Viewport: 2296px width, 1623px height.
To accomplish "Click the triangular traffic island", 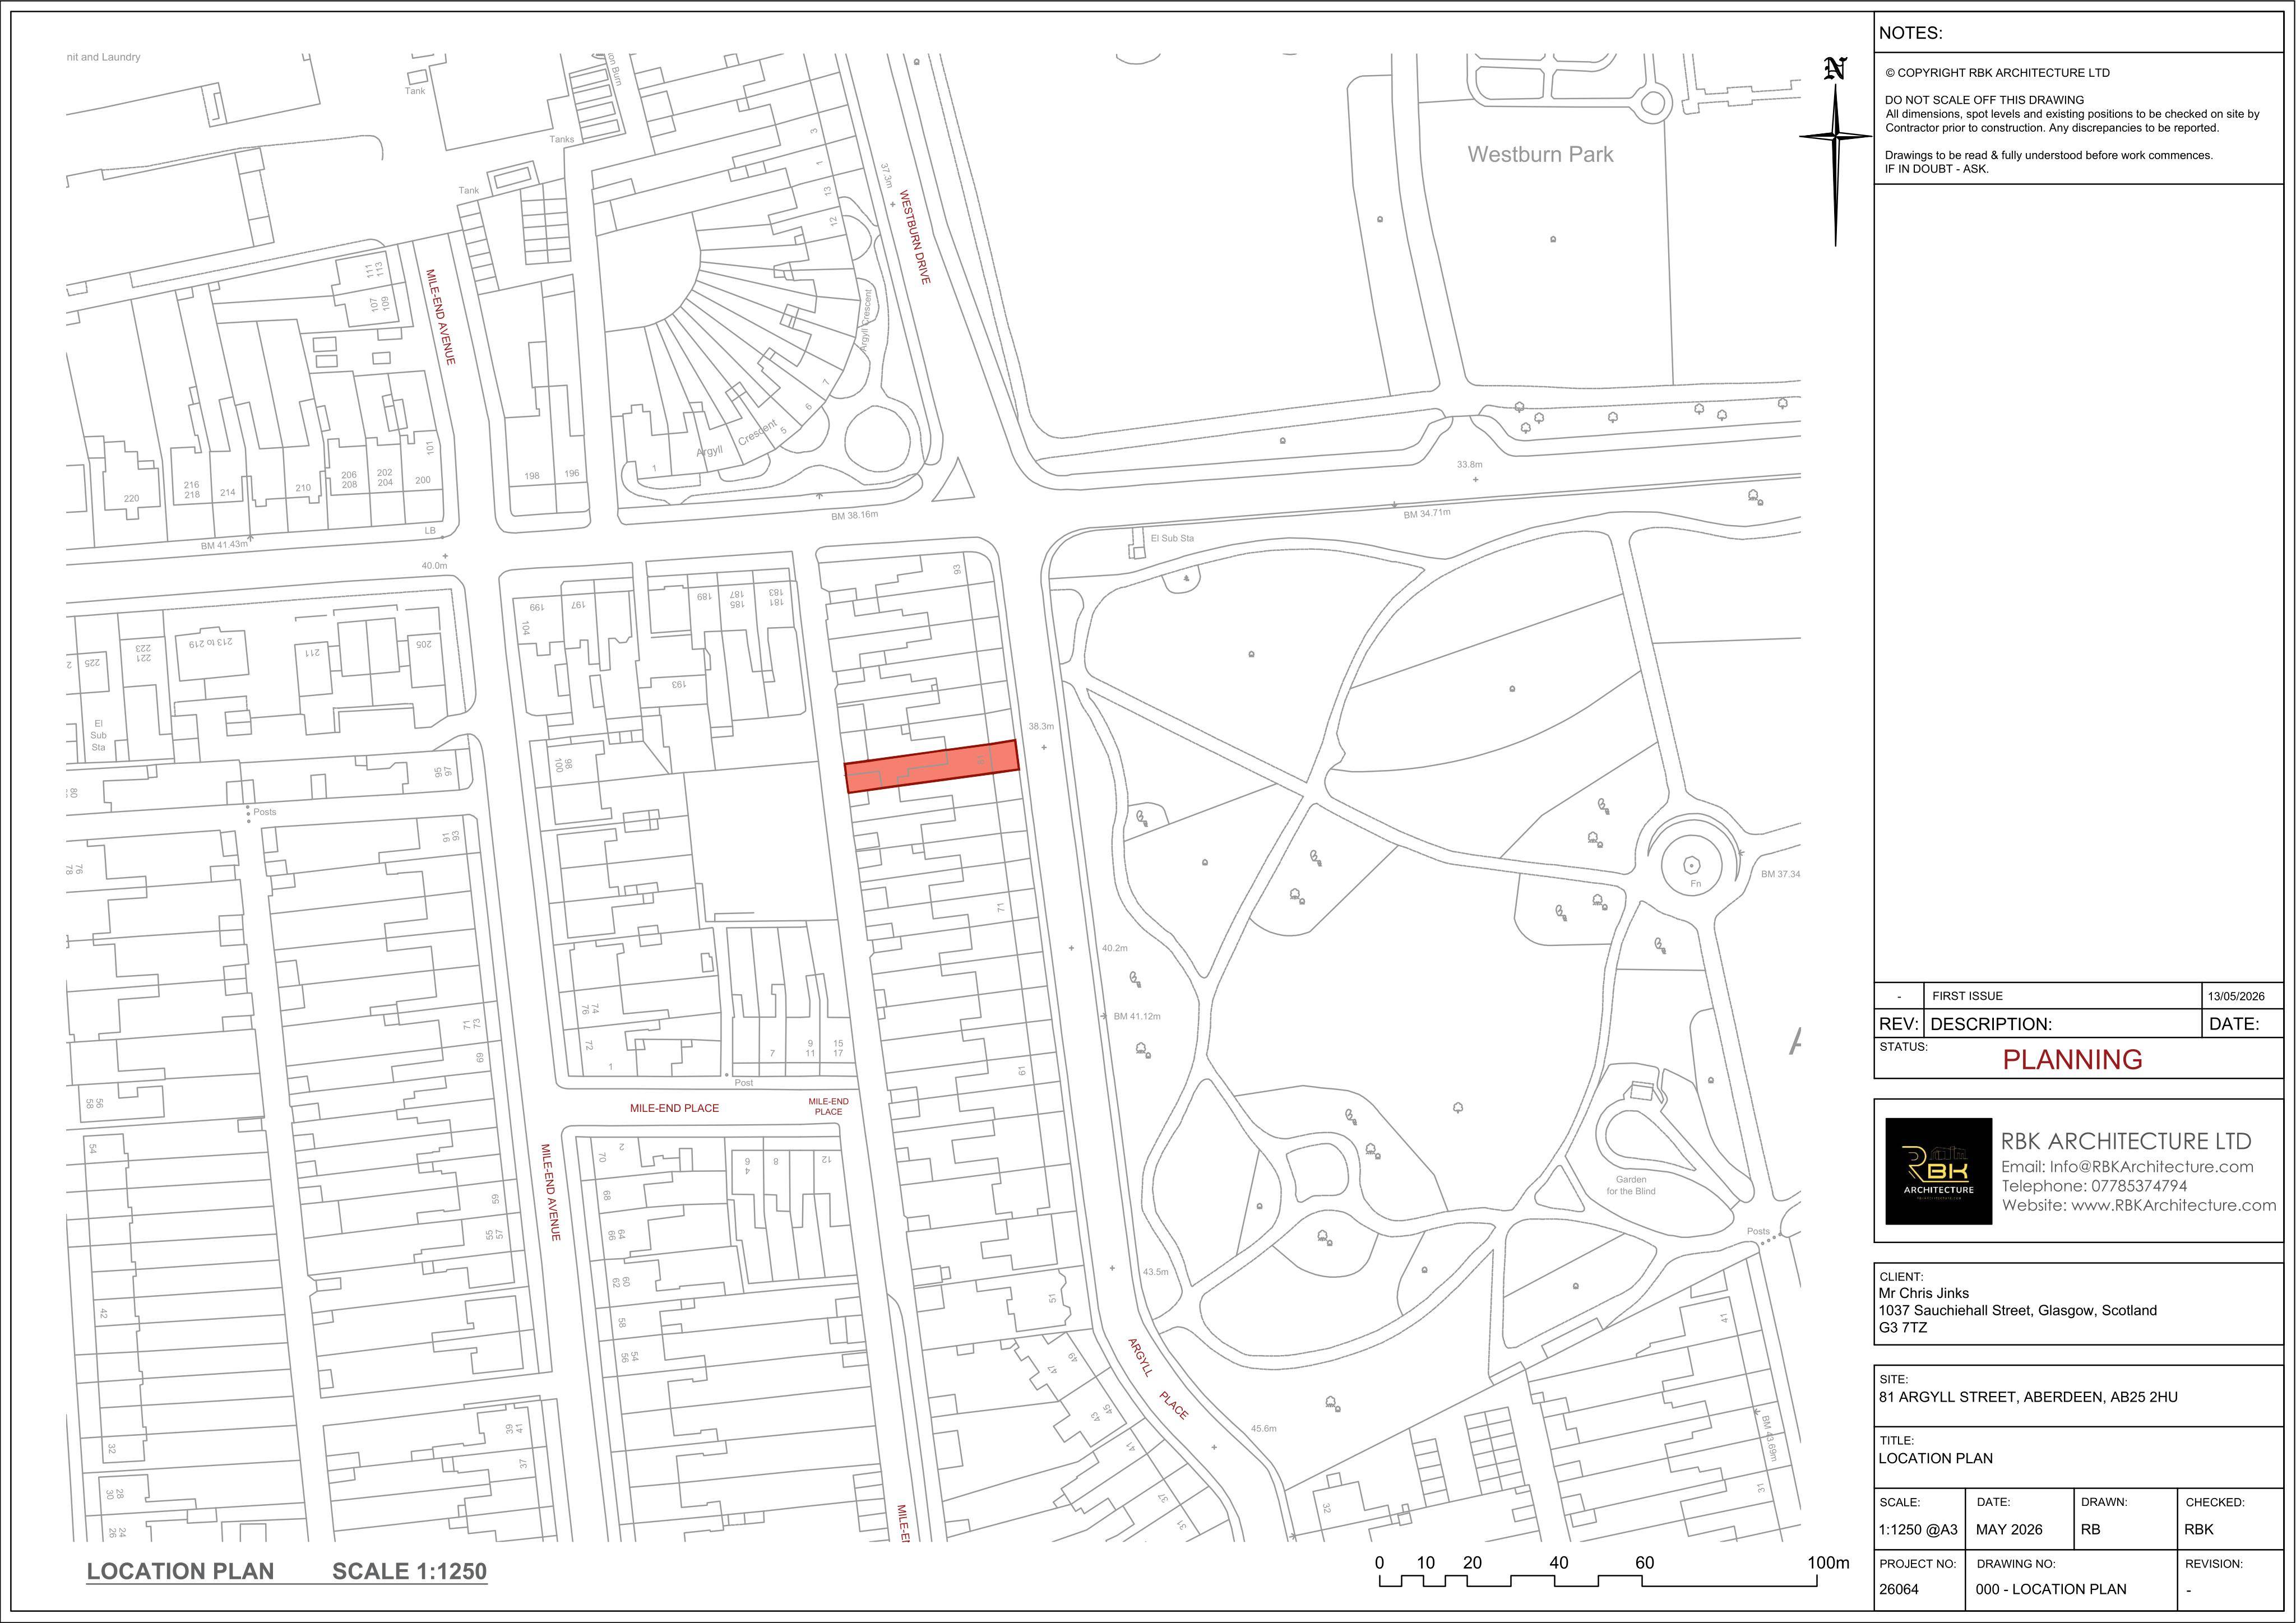I will pyautogui.click(x=956, y=482).
